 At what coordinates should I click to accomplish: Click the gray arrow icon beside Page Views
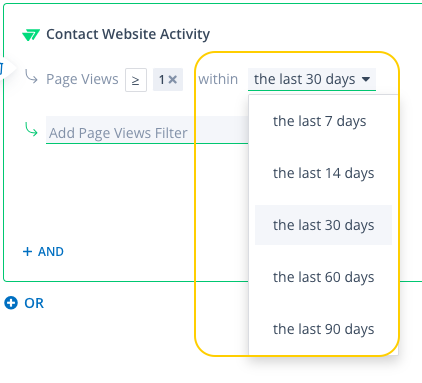pos(31,76)
